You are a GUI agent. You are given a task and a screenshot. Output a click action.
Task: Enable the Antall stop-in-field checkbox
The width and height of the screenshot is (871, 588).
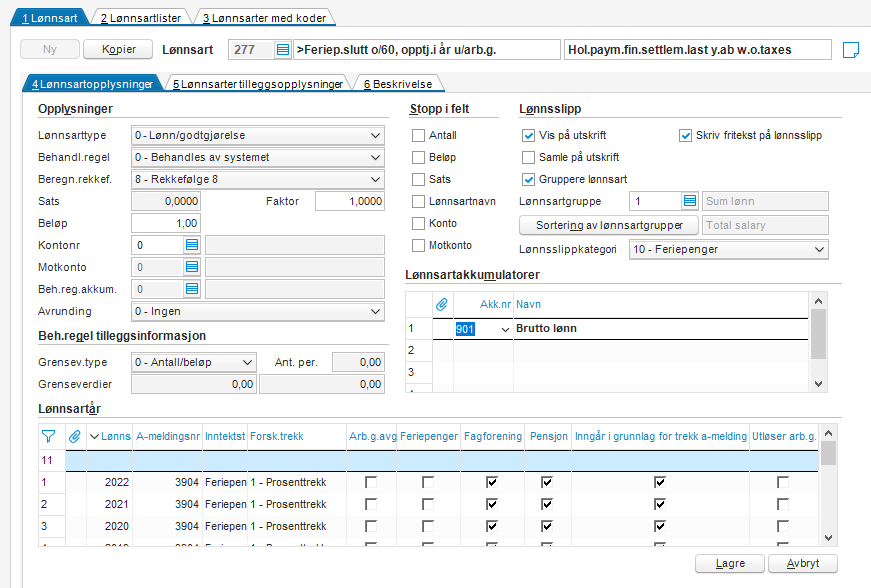pos(418,135)
